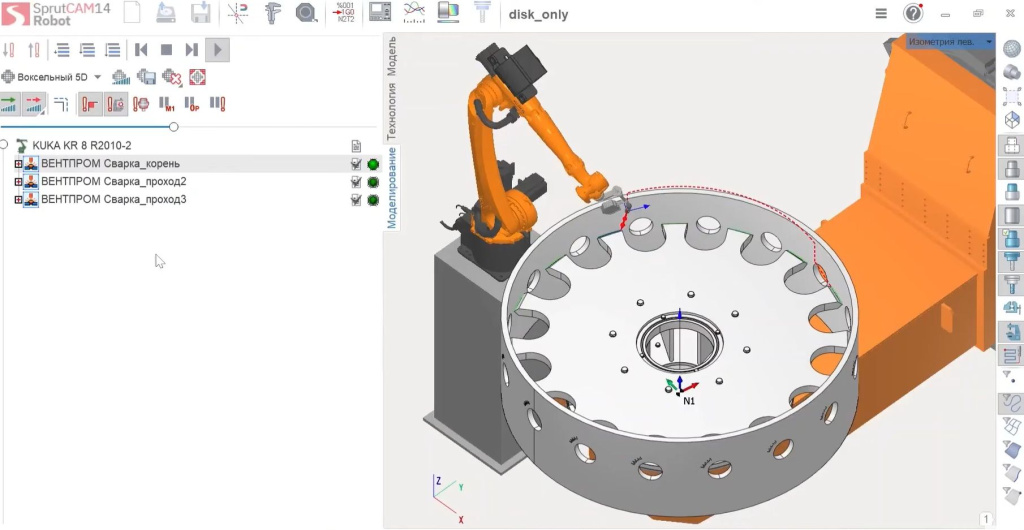
Task: Open the G-code NC program icon
Action: (344, 13)
